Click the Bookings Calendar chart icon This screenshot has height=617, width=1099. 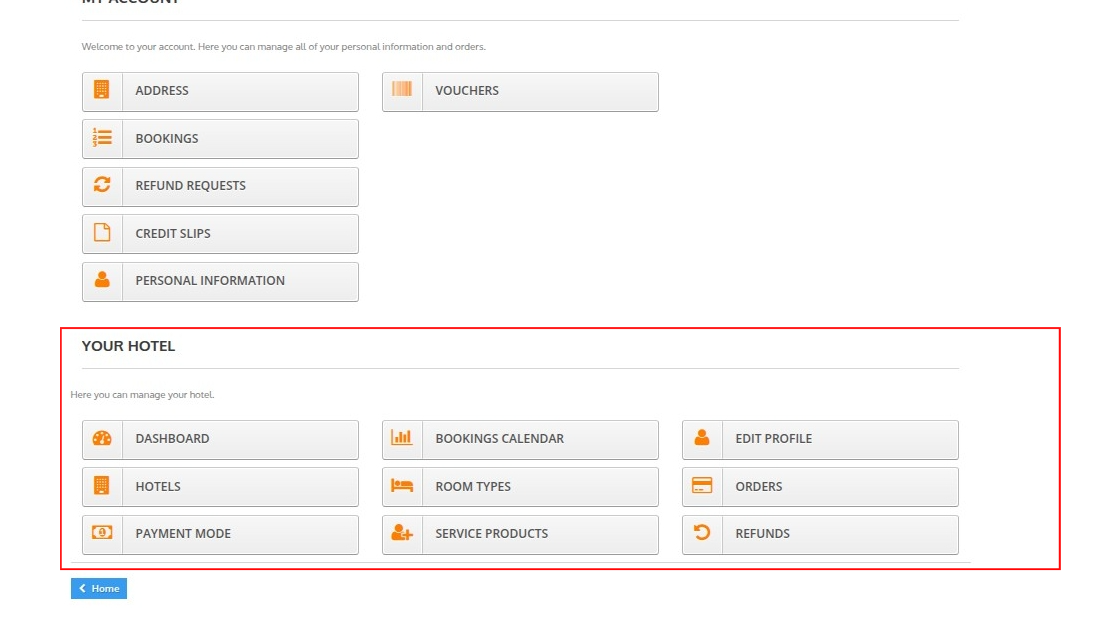coord(402,438)
